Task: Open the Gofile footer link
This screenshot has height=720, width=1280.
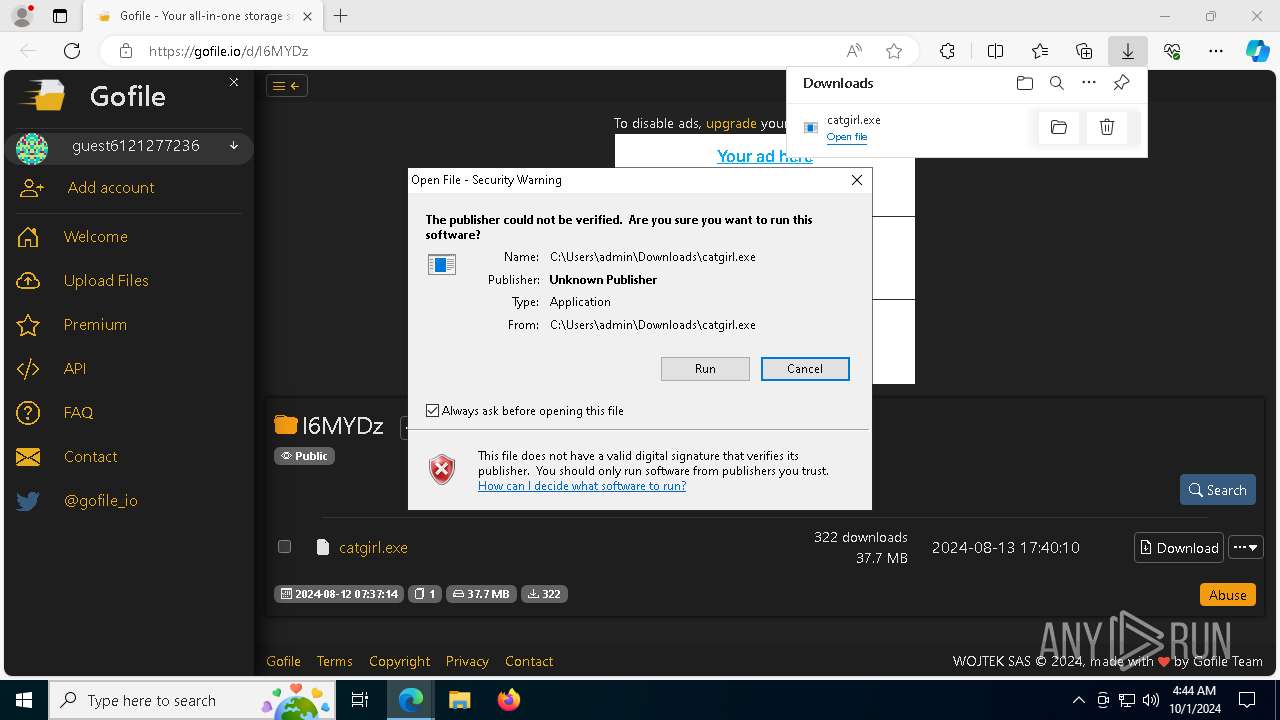Action: [283, 661]
